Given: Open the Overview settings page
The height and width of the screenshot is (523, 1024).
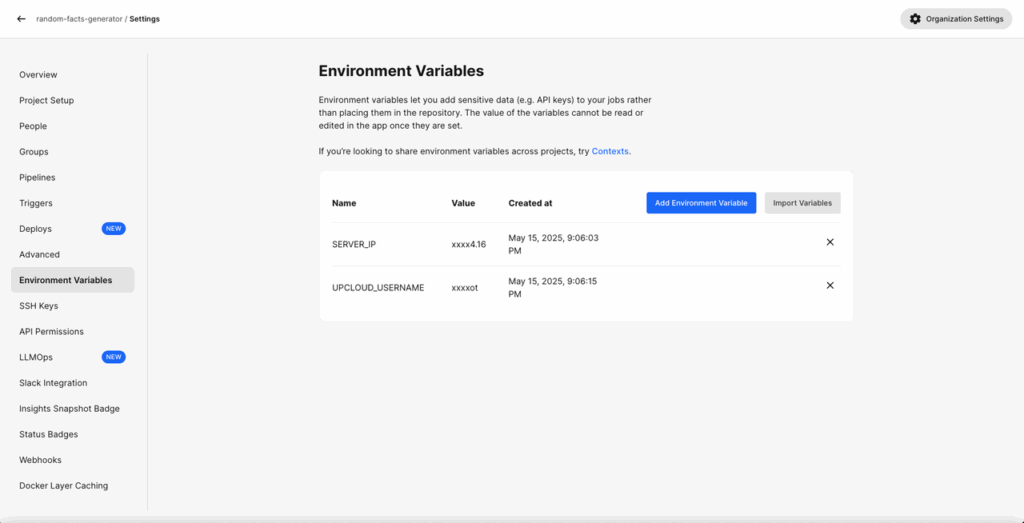Looking at the screenshot, I should (x=38, y=74).
